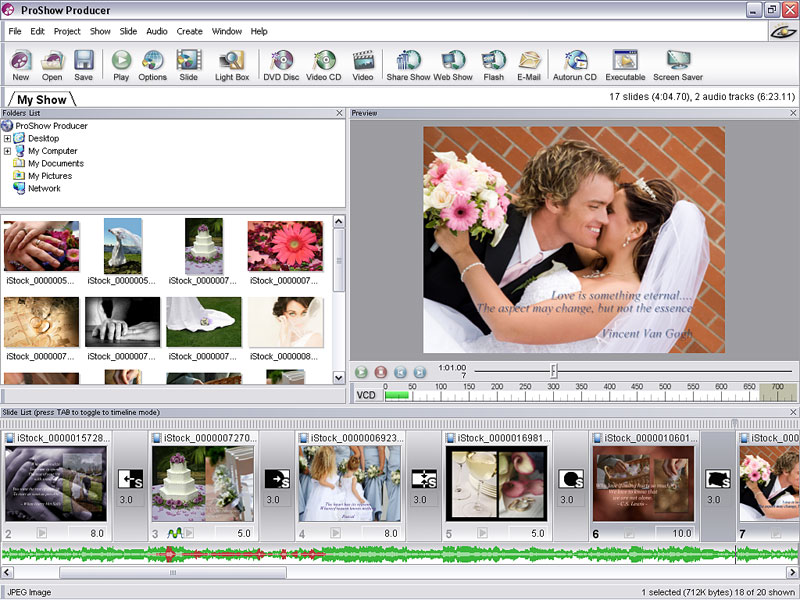Switch to the My Show tab
This screenshot has height=600, width=800.
[x=41, y=100]
